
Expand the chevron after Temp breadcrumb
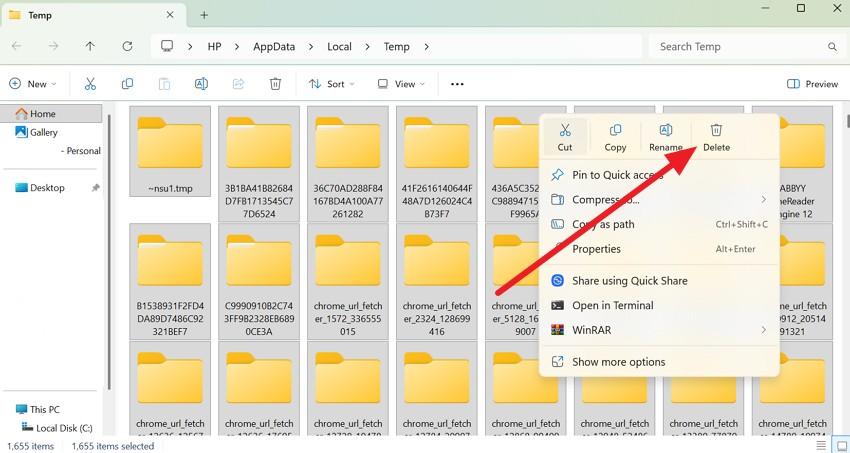tap(427, 47)
